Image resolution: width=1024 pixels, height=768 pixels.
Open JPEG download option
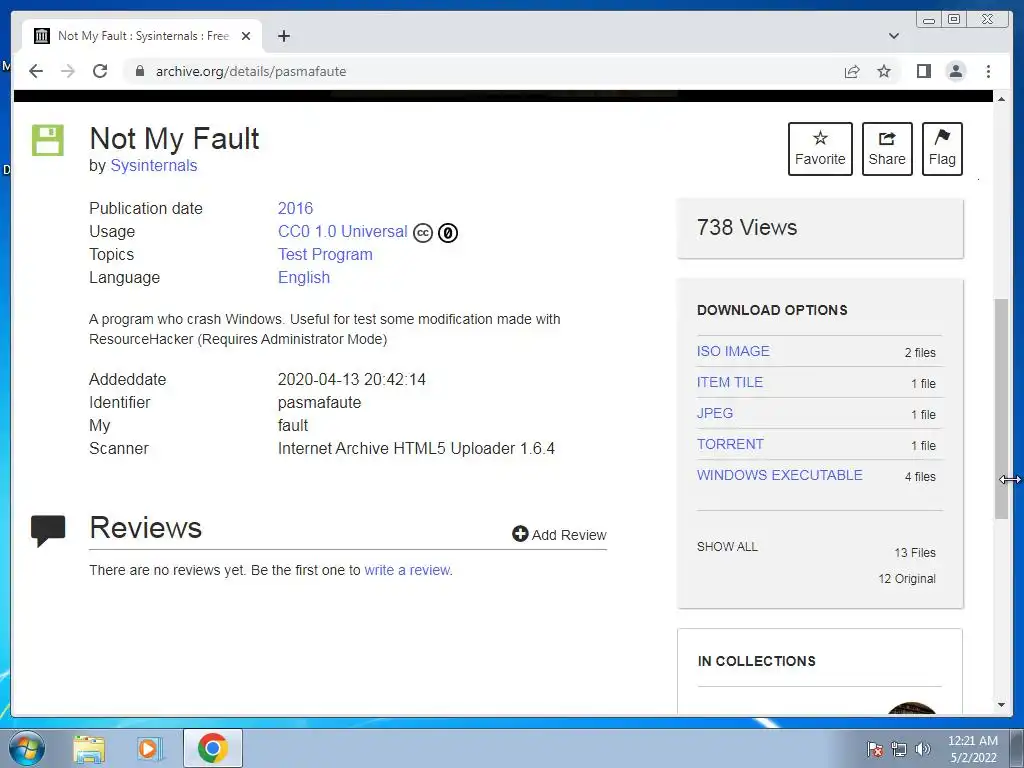coord(714,413)
